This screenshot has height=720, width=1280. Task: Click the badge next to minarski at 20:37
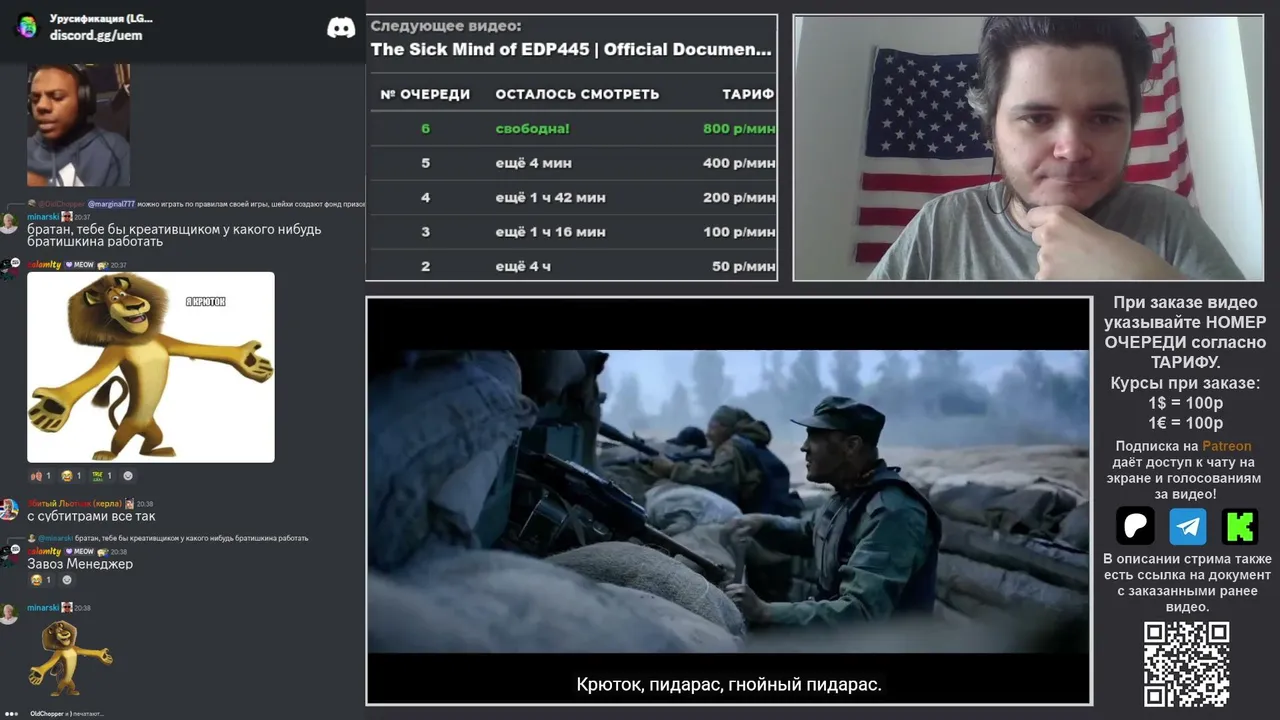[x=67, y=216]
